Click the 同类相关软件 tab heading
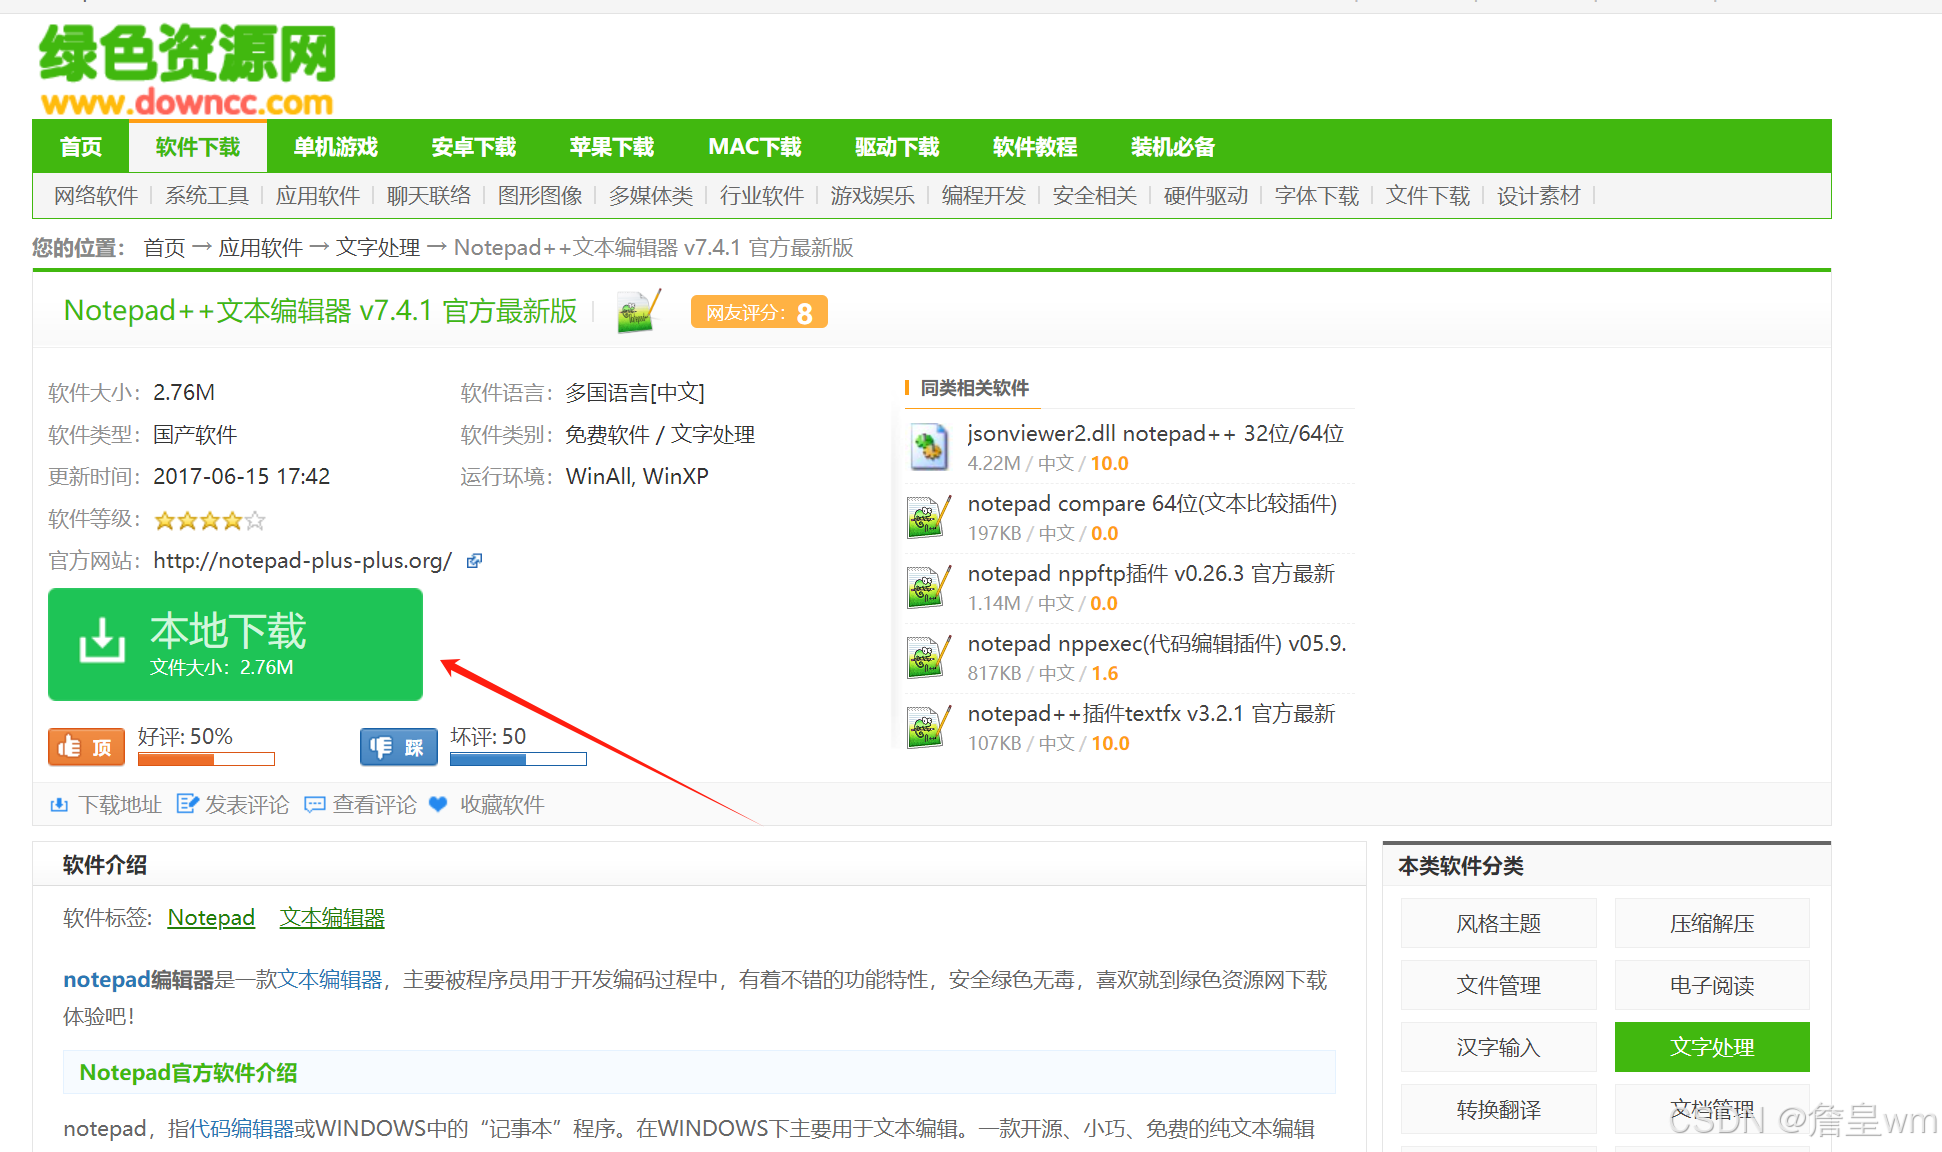The width and height of the screenshot is (1942, 1152). 974,388
